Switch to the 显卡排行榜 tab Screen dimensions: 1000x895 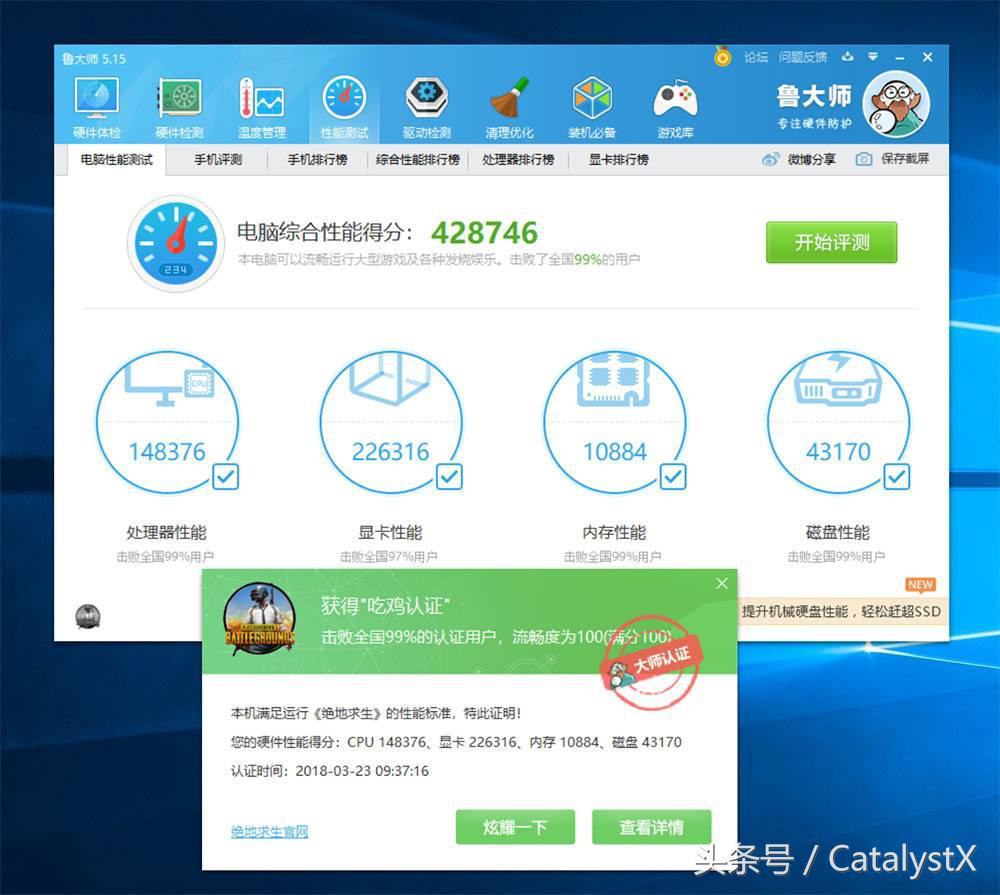(x=619, y=159)
